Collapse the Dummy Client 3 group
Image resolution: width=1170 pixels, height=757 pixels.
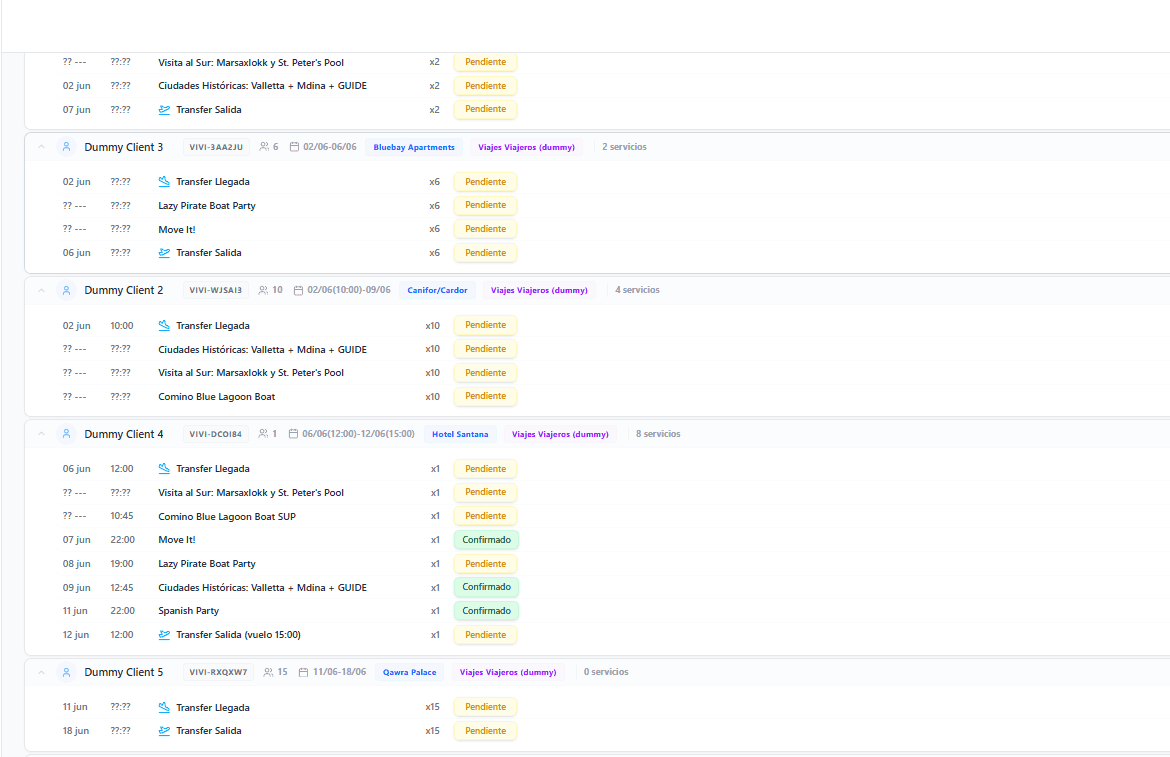(41, 147)
